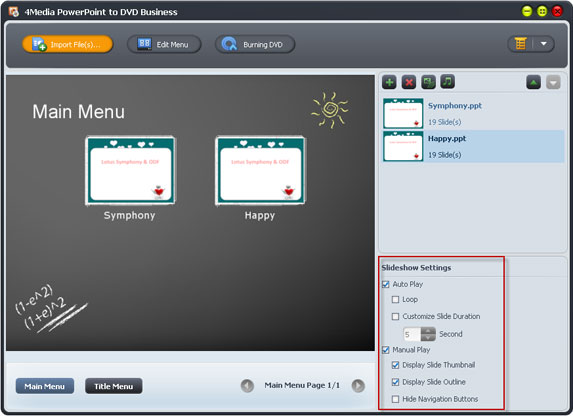
Task: Click the Happy.ppt list thumbnail
Action: (x=403, y=146)
